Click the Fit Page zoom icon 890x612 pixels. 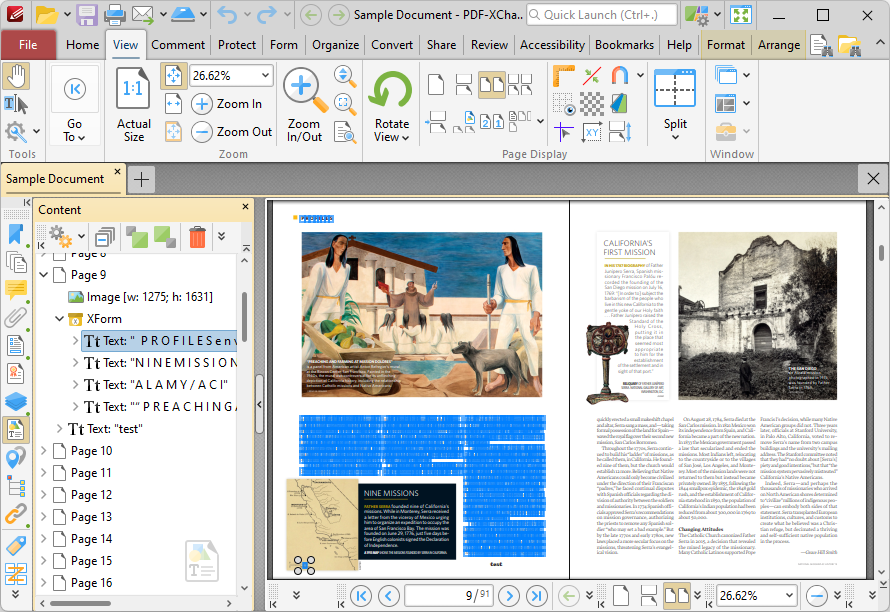click(173, 76)
